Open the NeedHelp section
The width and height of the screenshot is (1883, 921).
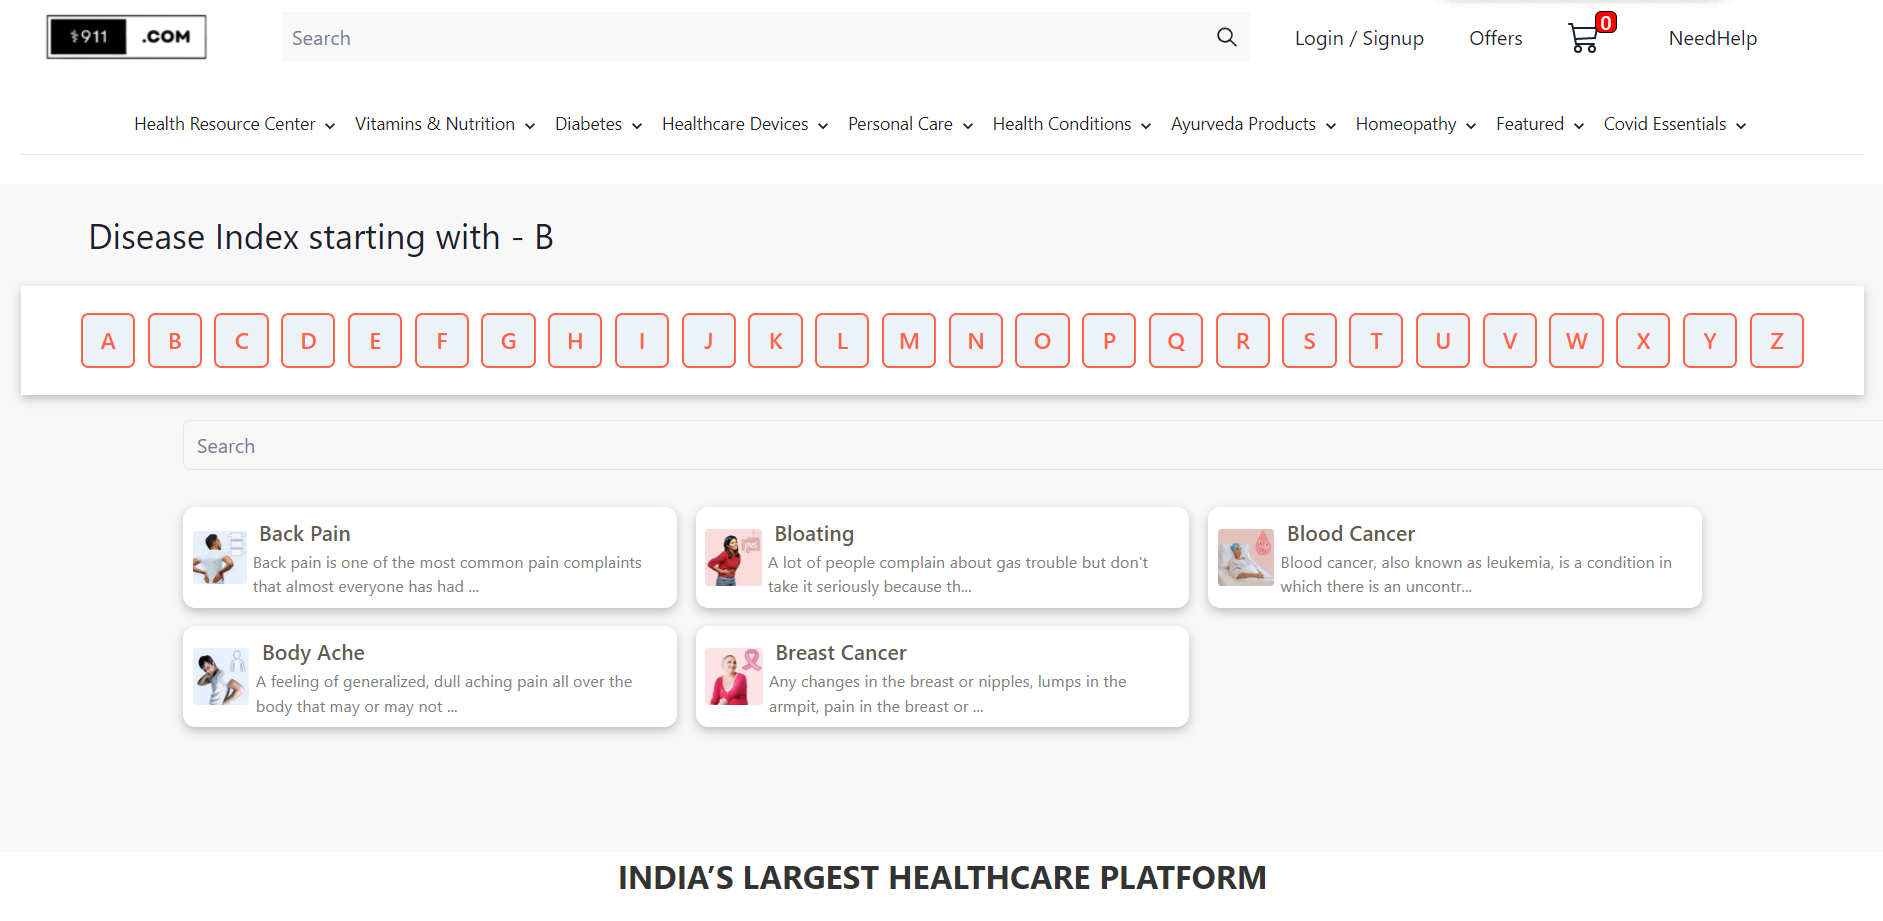(1712, 37)
